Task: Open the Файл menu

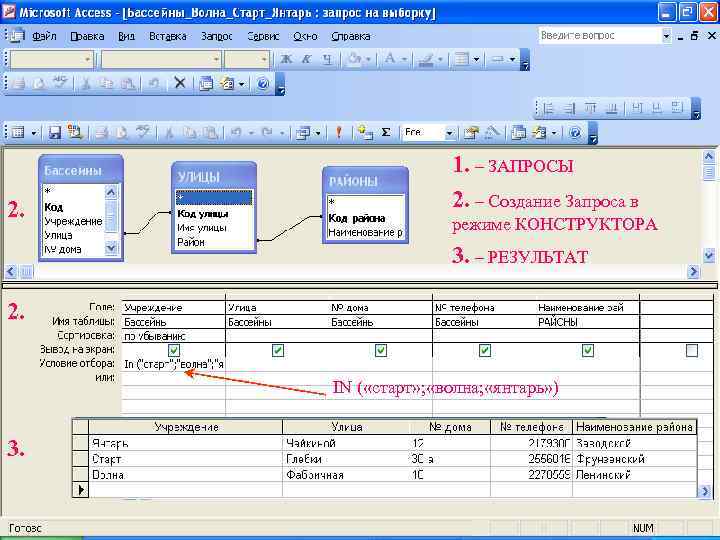Action: (44, 36)
